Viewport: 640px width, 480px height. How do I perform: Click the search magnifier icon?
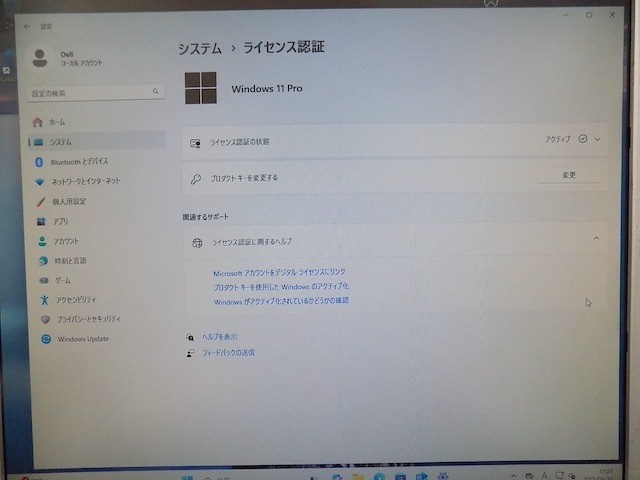[x=156, y=91]
